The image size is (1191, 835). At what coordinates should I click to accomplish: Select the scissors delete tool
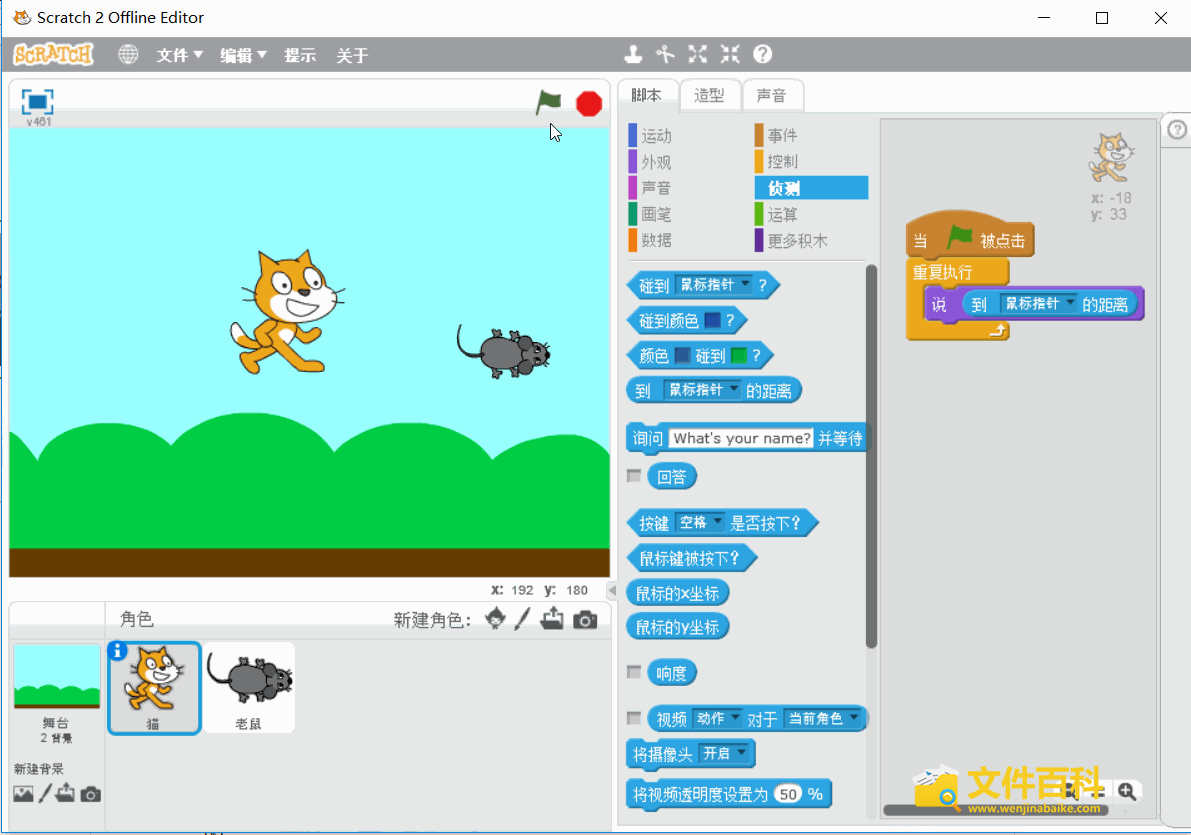pyautogui.click(x=665, y=54)
